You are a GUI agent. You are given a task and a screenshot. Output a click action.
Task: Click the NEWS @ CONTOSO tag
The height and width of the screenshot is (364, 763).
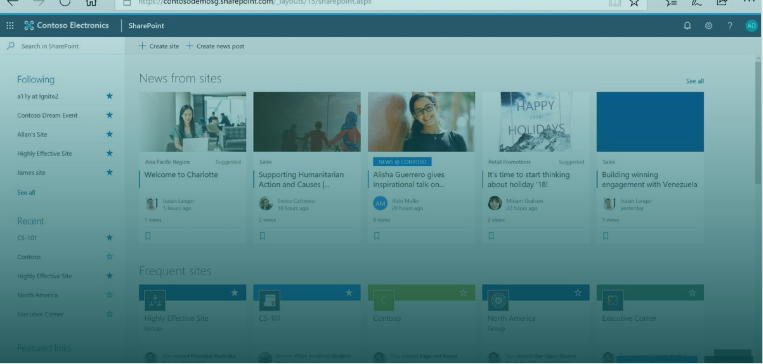(402, 162)
